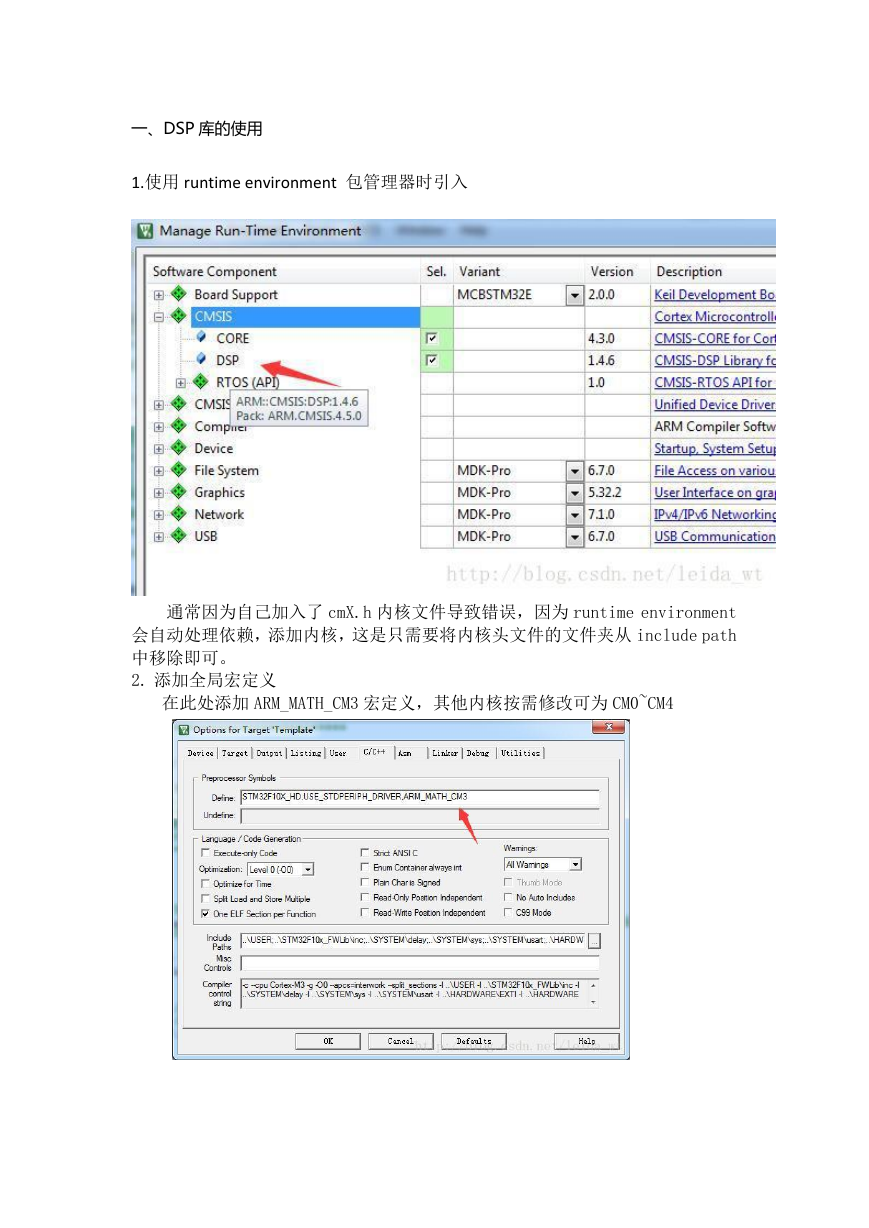Open the IPv4/IPv6 Networking link
This screenshot has width=869, height=1228.
(x=715, y=515)
